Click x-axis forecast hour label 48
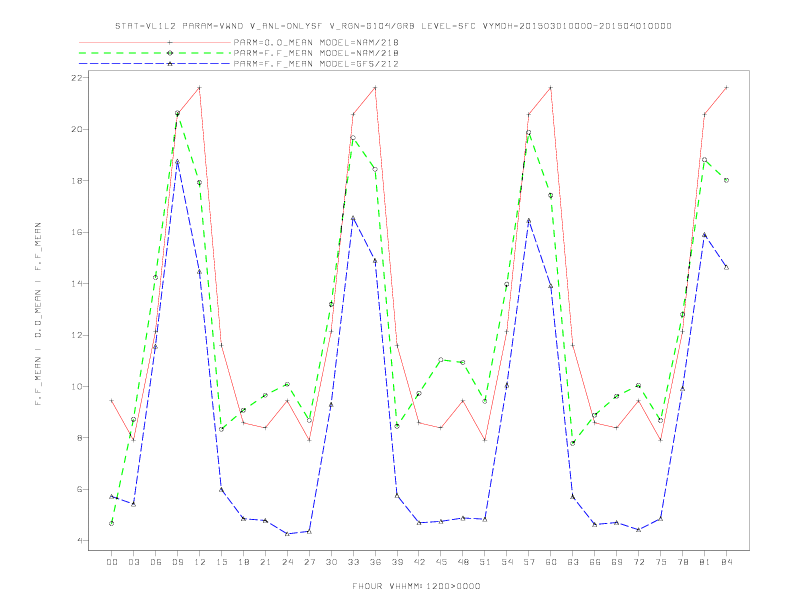The image size is (792, 612). point(463,562)
